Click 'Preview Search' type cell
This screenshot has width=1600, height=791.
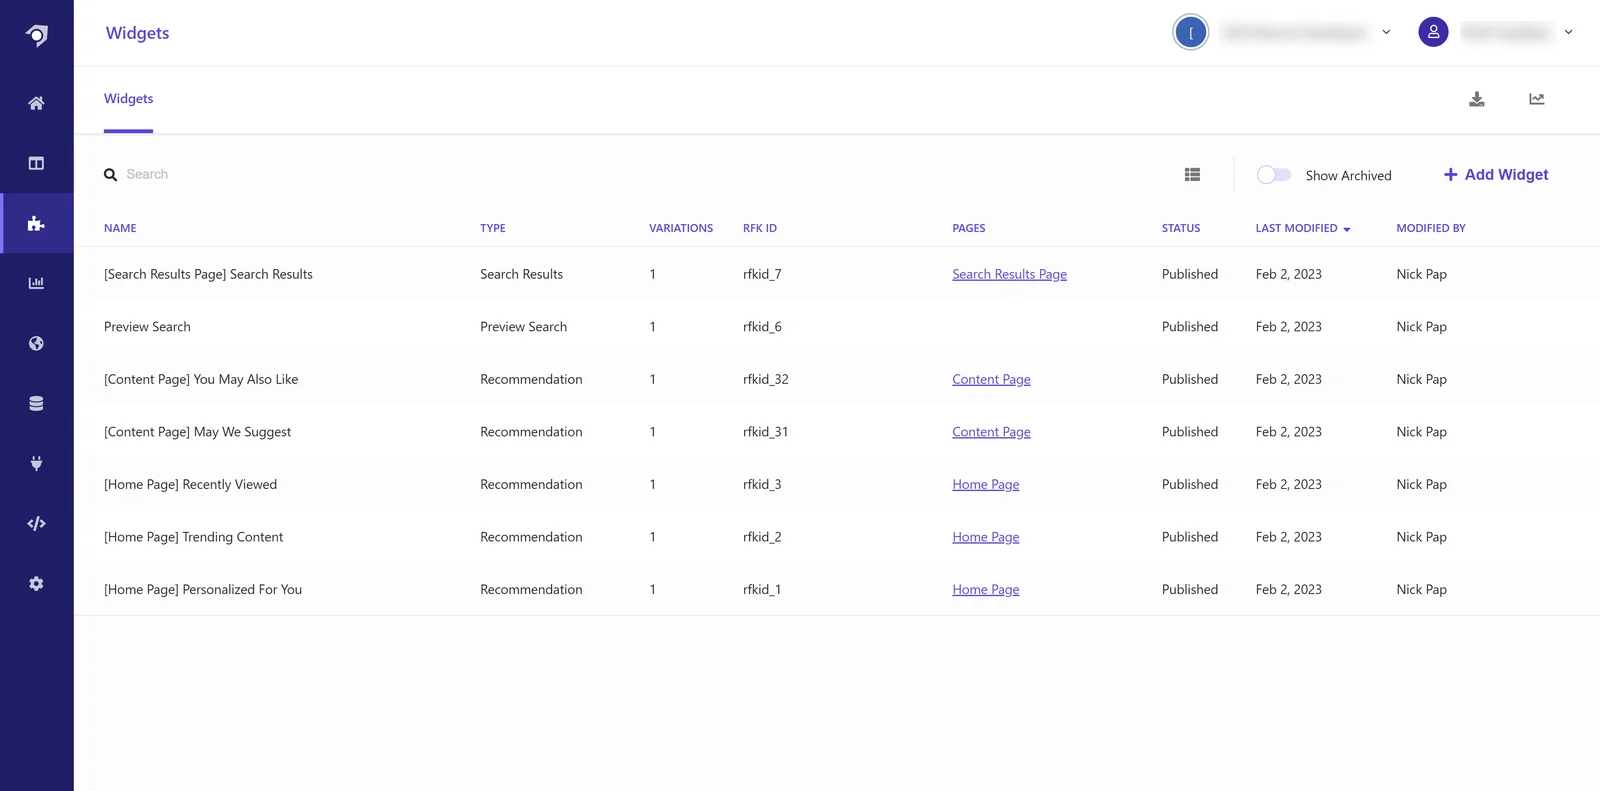[523, 327]
